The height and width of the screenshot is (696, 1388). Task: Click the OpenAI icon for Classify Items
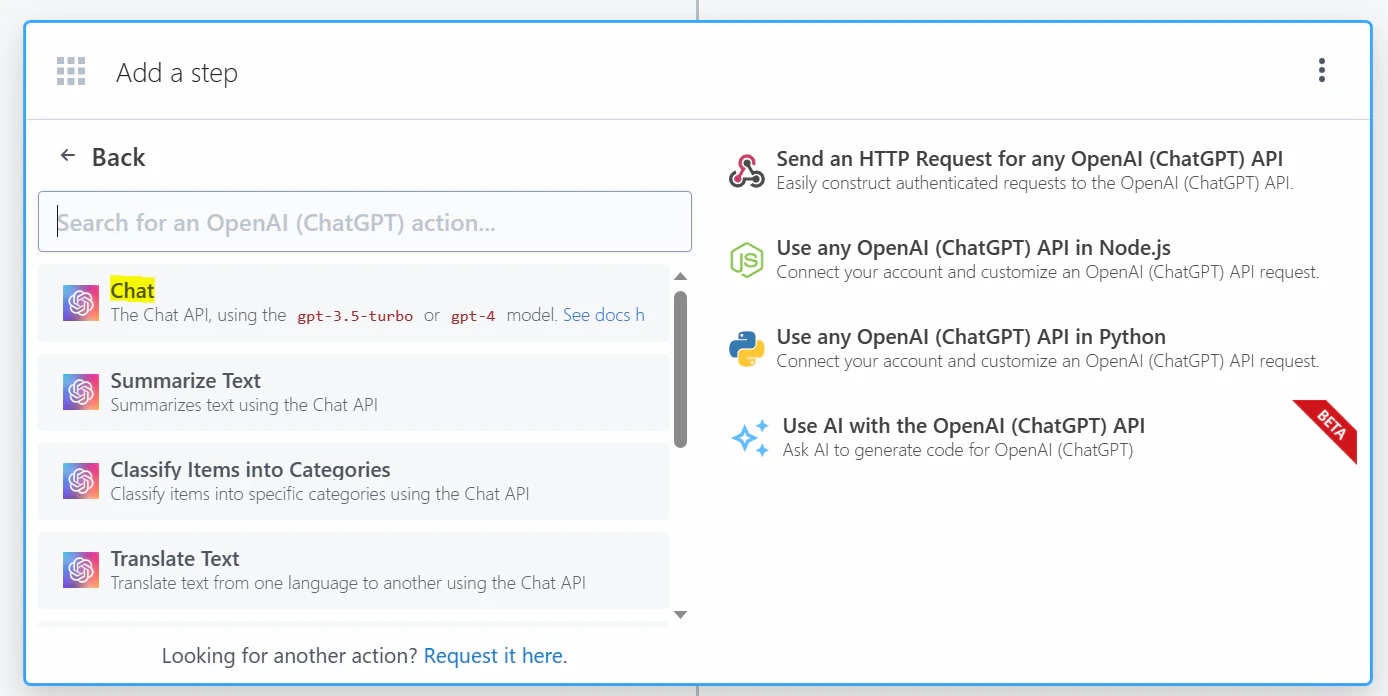pyautogui.click(x=81, y=481)
